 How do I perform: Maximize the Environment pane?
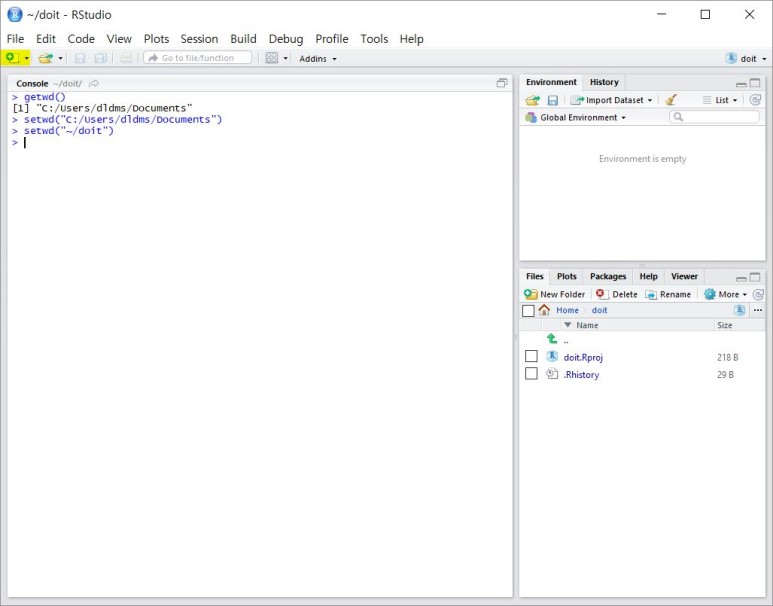pyautogui.click(x=755, y=83)
